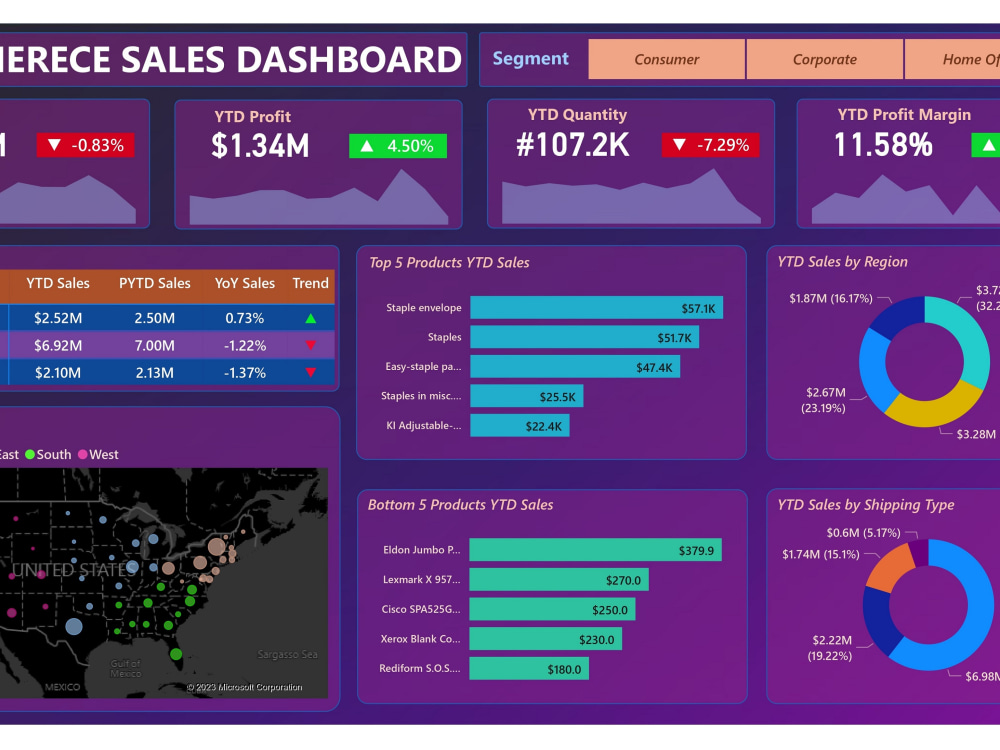Select the Corporate segment filter
Image resolution: width=1000 pixels, height=750 pixels.
click(825, 59)
